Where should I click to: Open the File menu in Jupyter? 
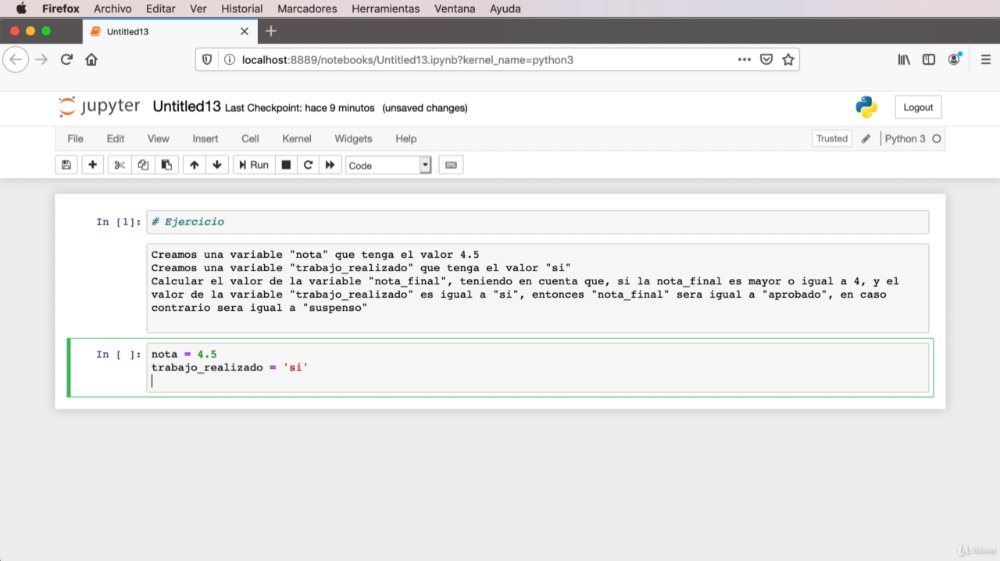[75, 138]
